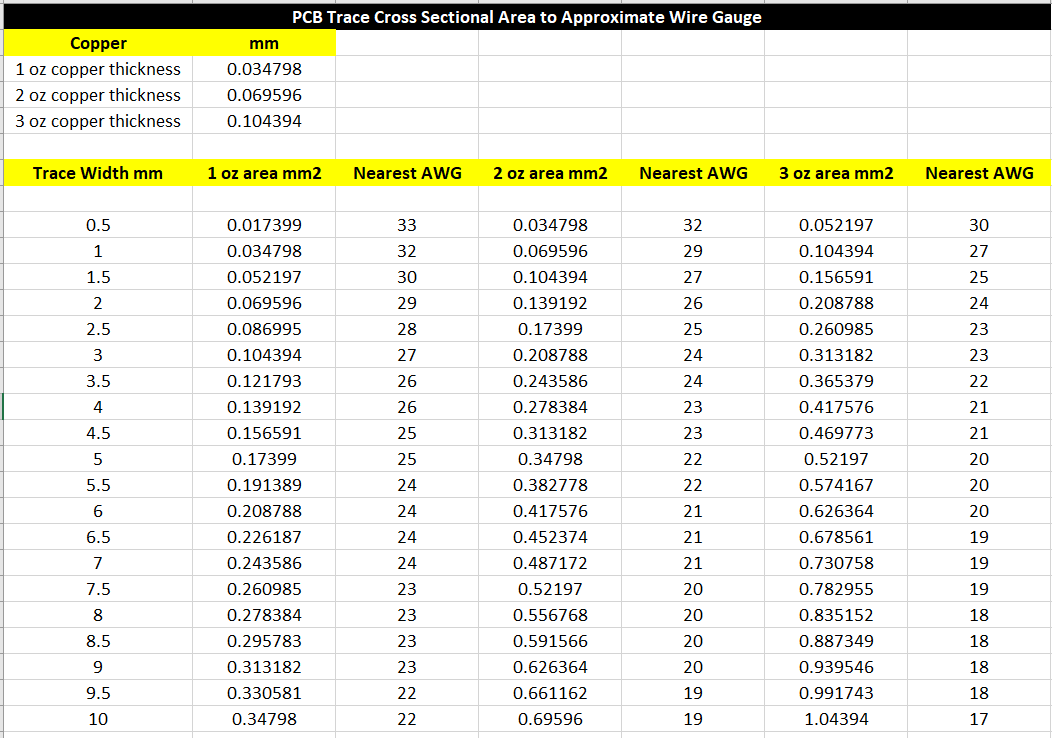Click the 'Nearest AWG' header after 3 oz area
The height and width of the screenshot is (738, 1052).
979,173
